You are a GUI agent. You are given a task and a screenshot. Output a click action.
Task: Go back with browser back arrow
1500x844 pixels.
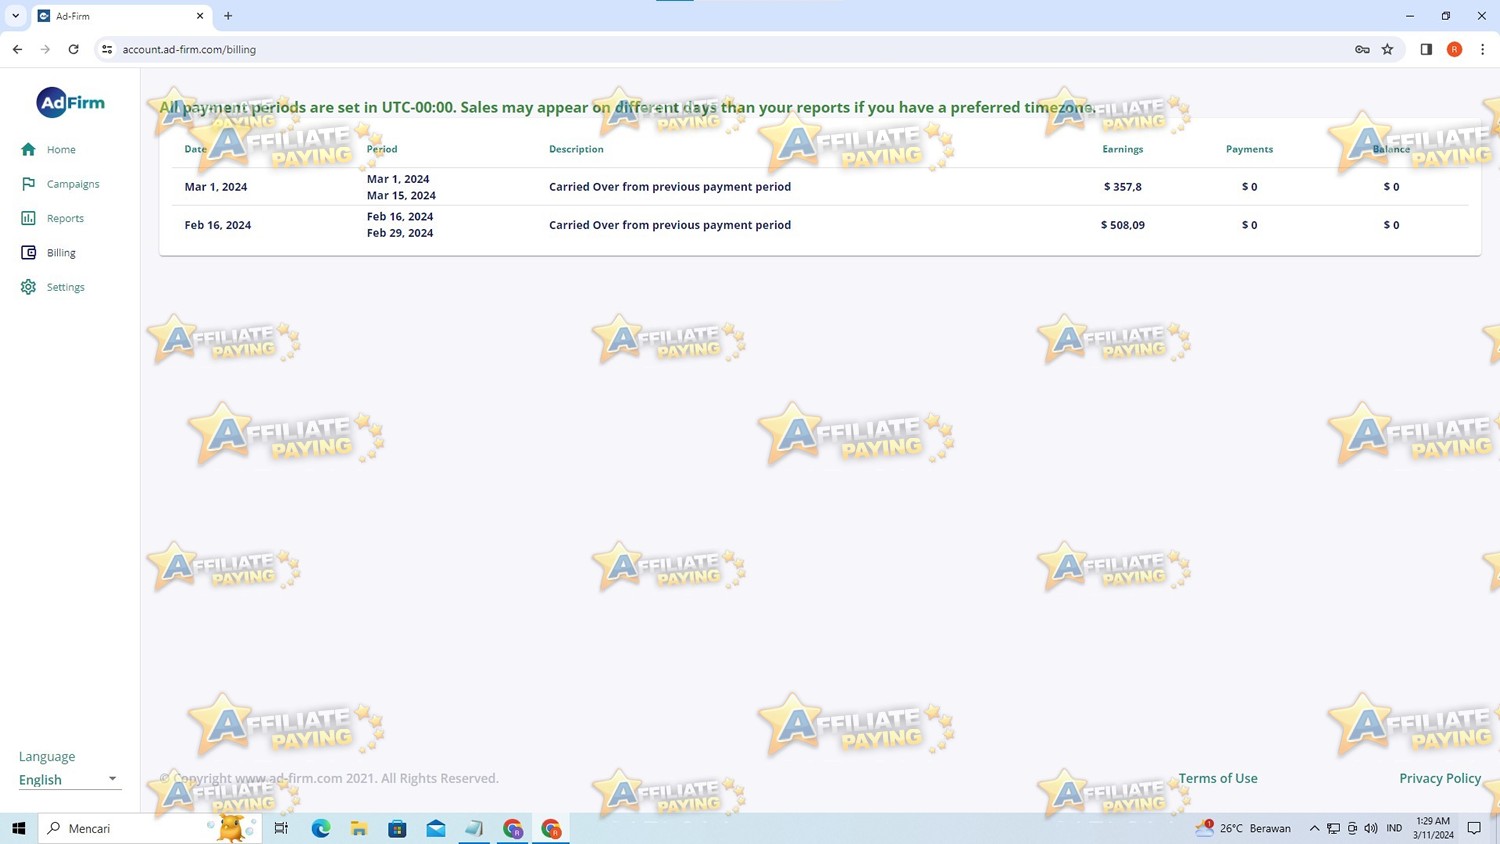17,49
